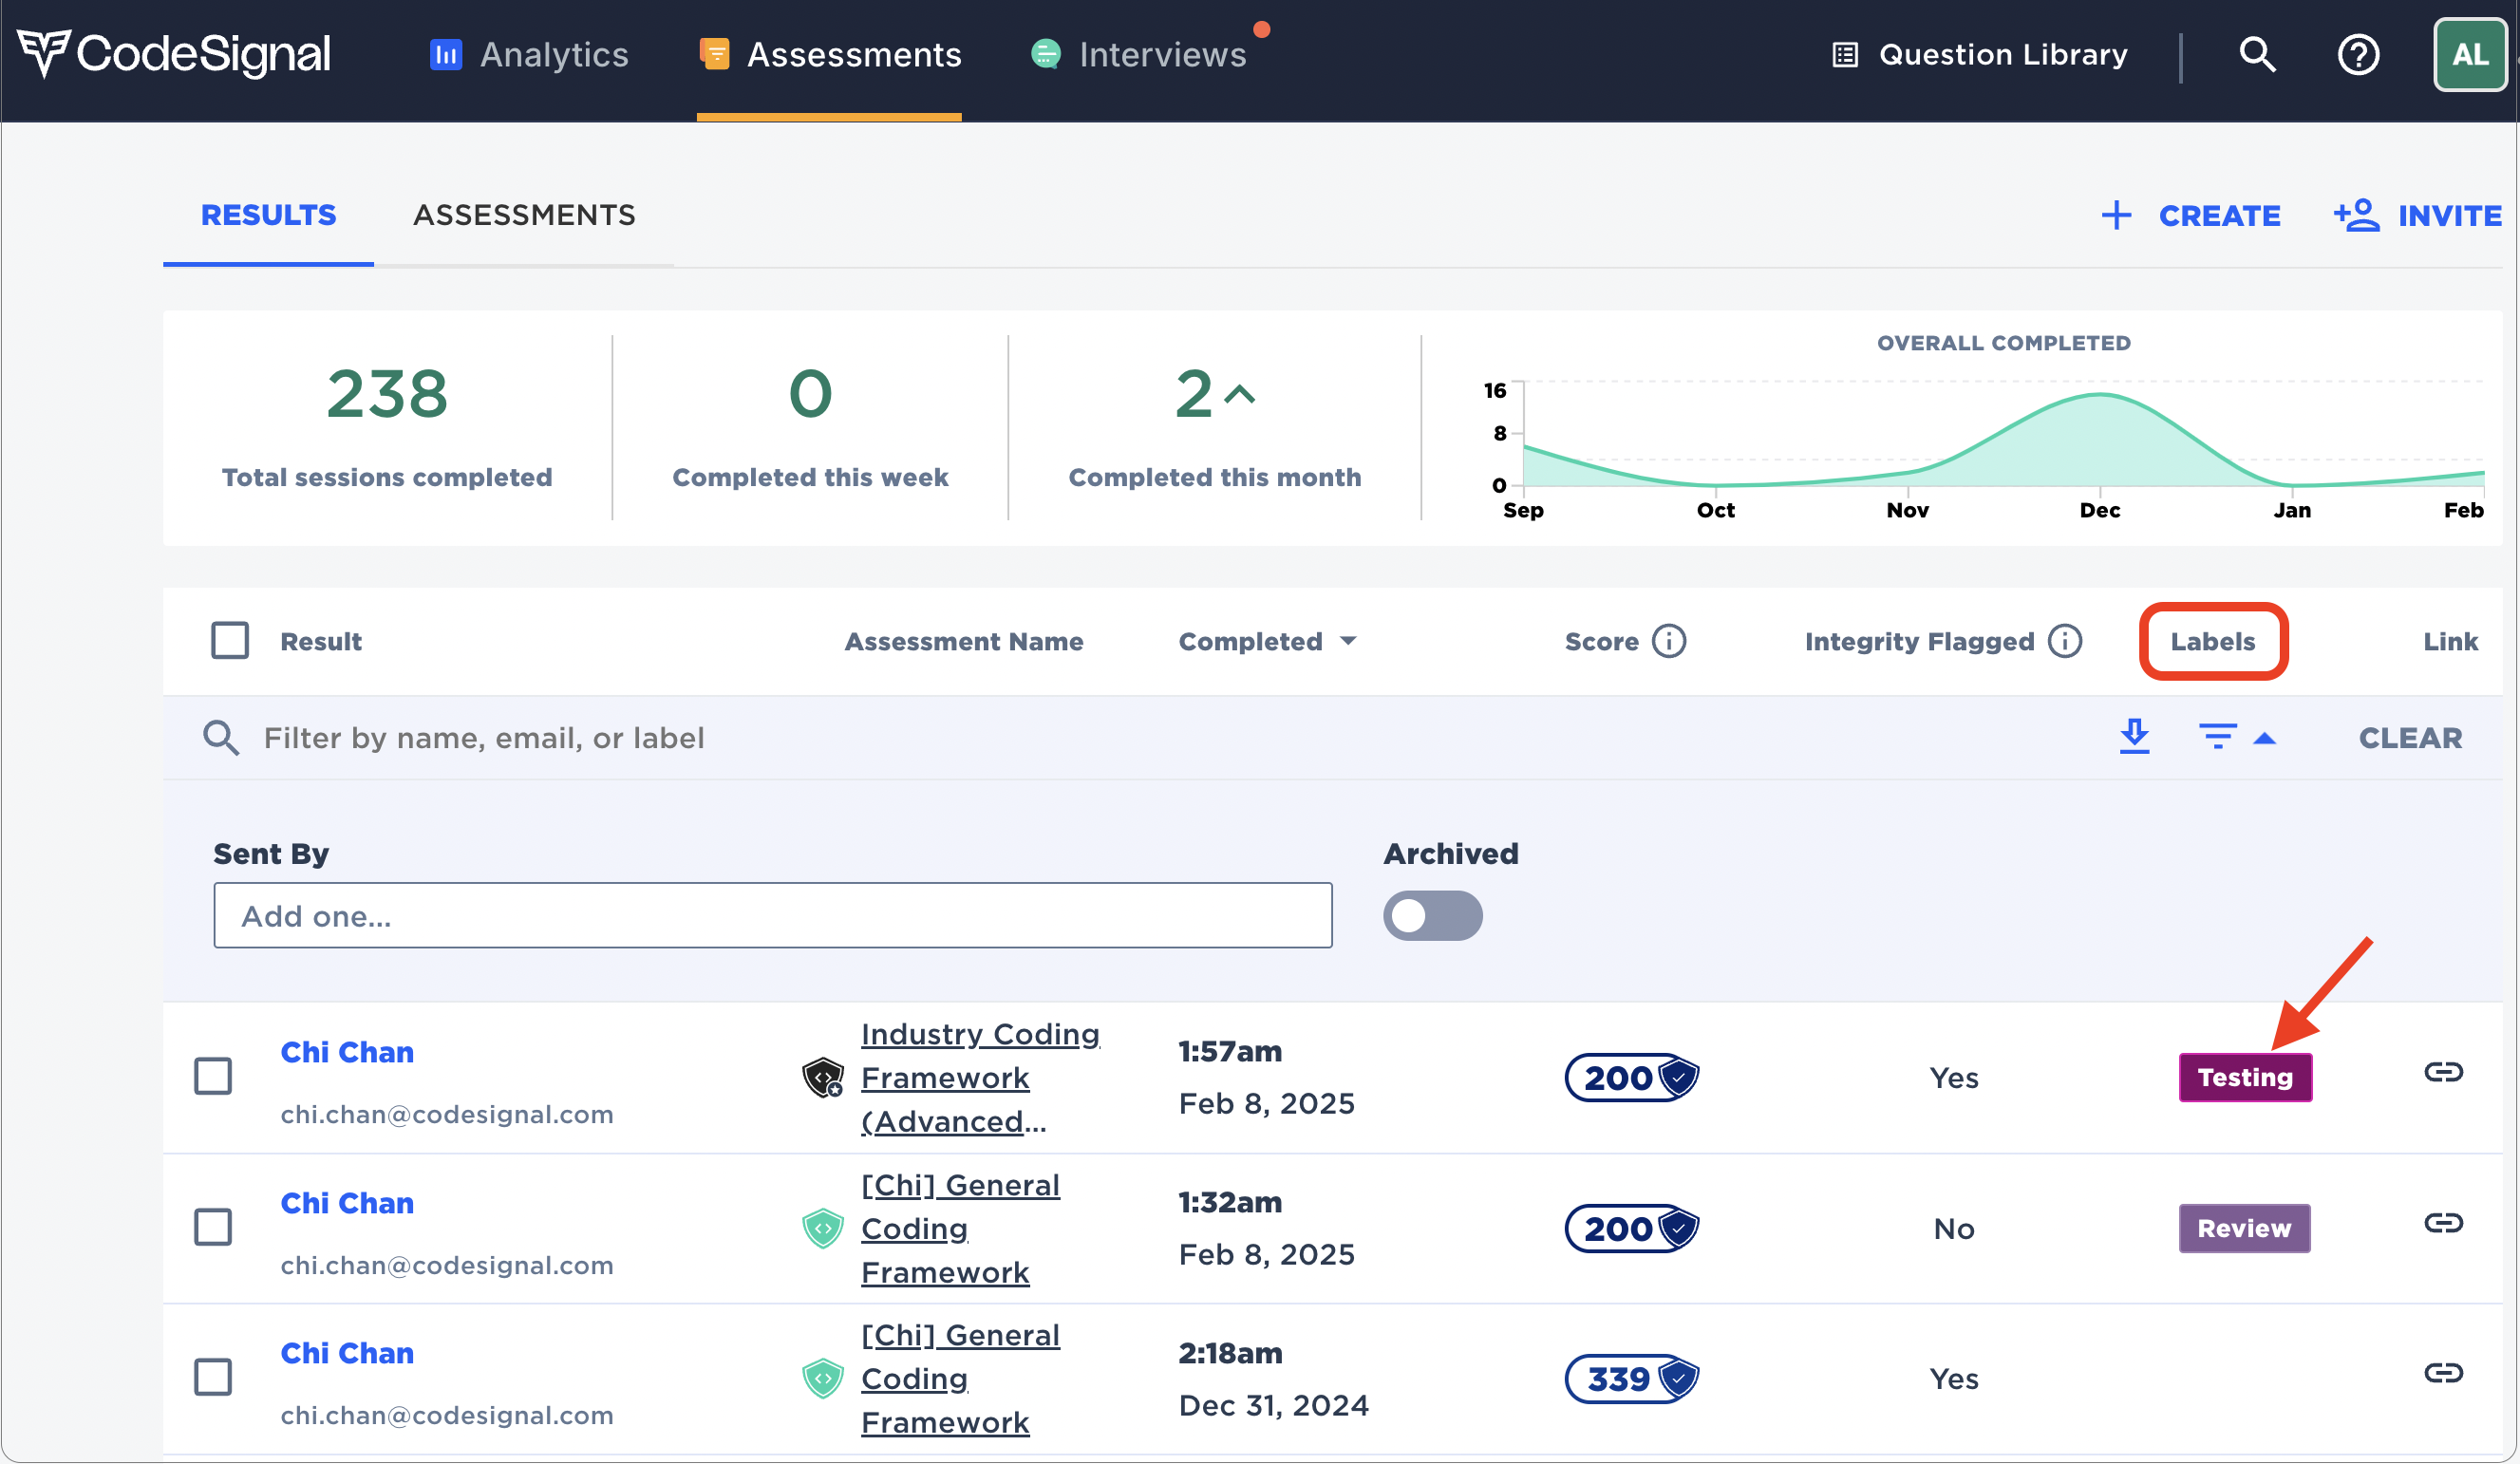Click the search magnifier in top bar
The height and width of the screenshot is (1464, 2520).
point(2257,54)
